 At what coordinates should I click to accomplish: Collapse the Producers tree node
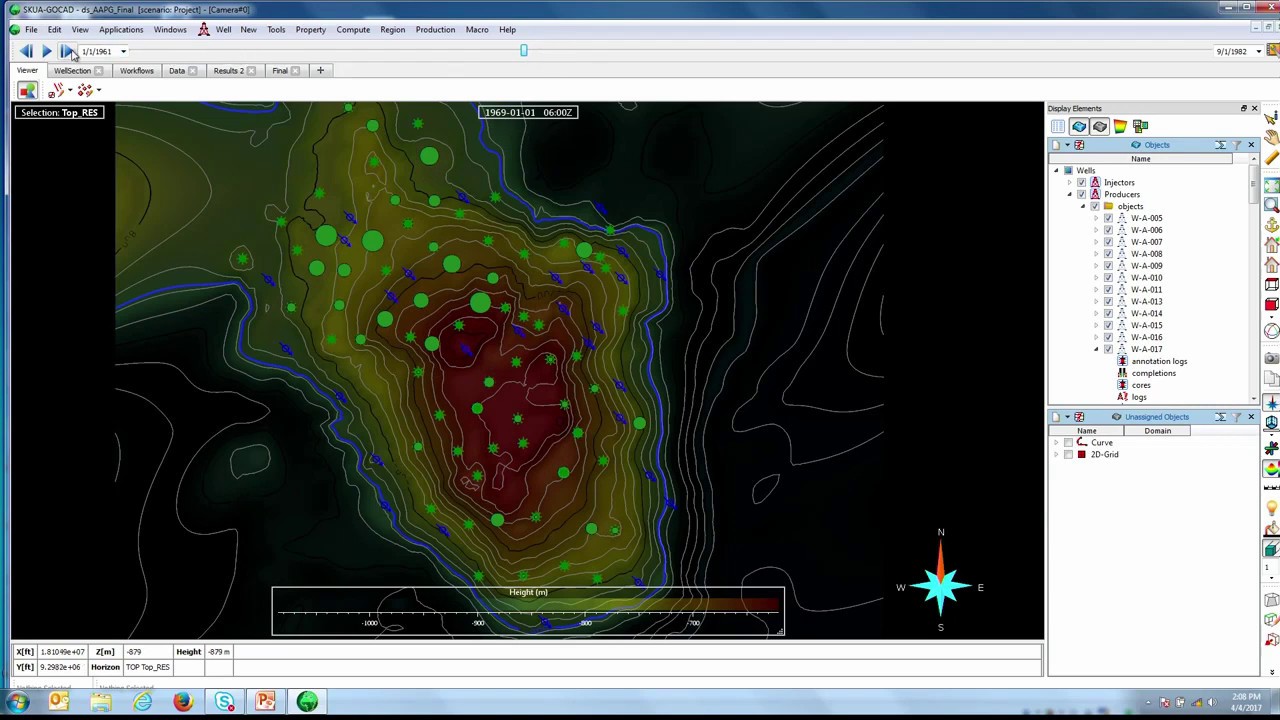coord(1069,195)
